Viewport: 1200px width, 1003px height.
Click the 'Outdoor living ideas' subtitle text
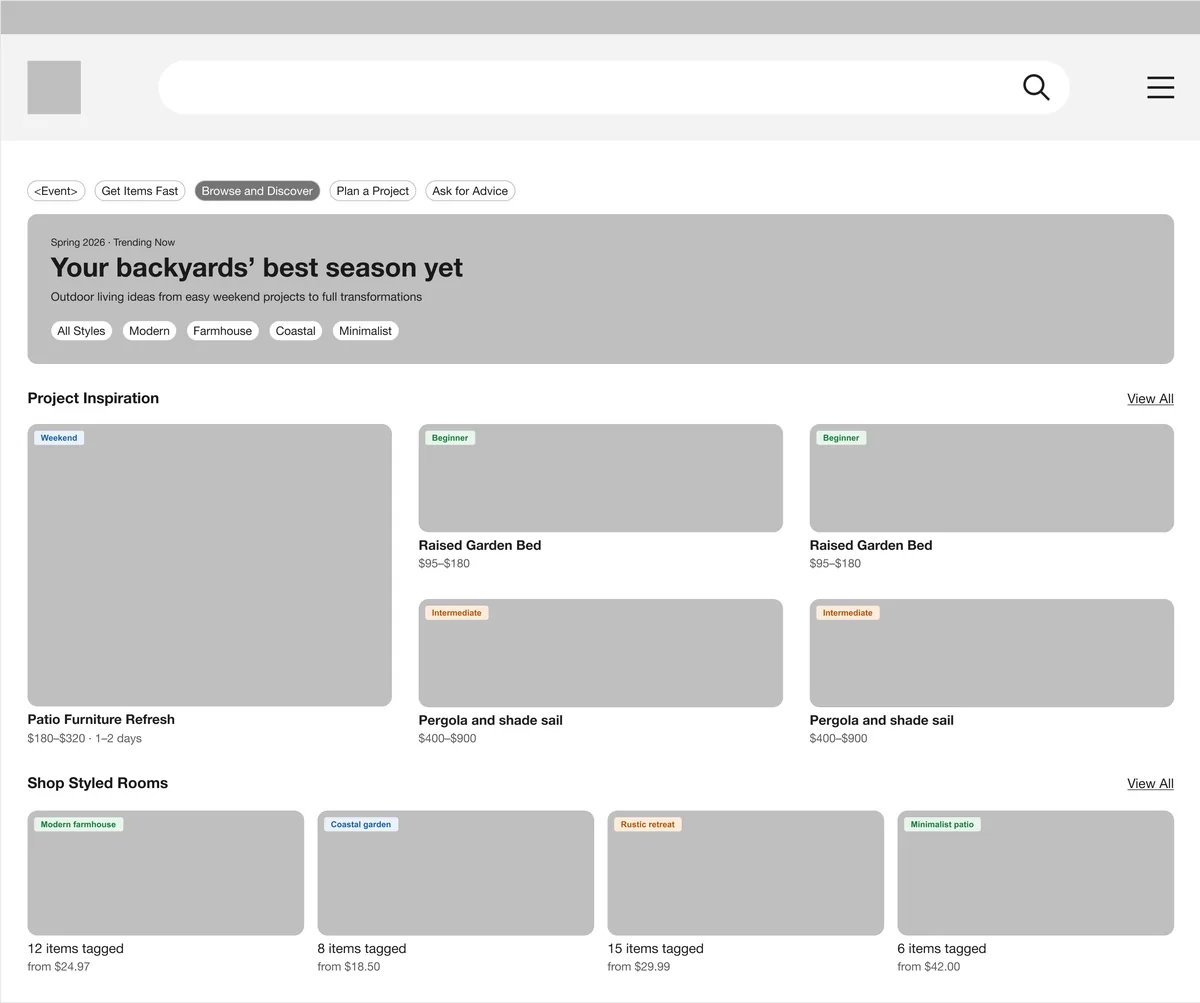pyautogui.click(x=236, y=297)
